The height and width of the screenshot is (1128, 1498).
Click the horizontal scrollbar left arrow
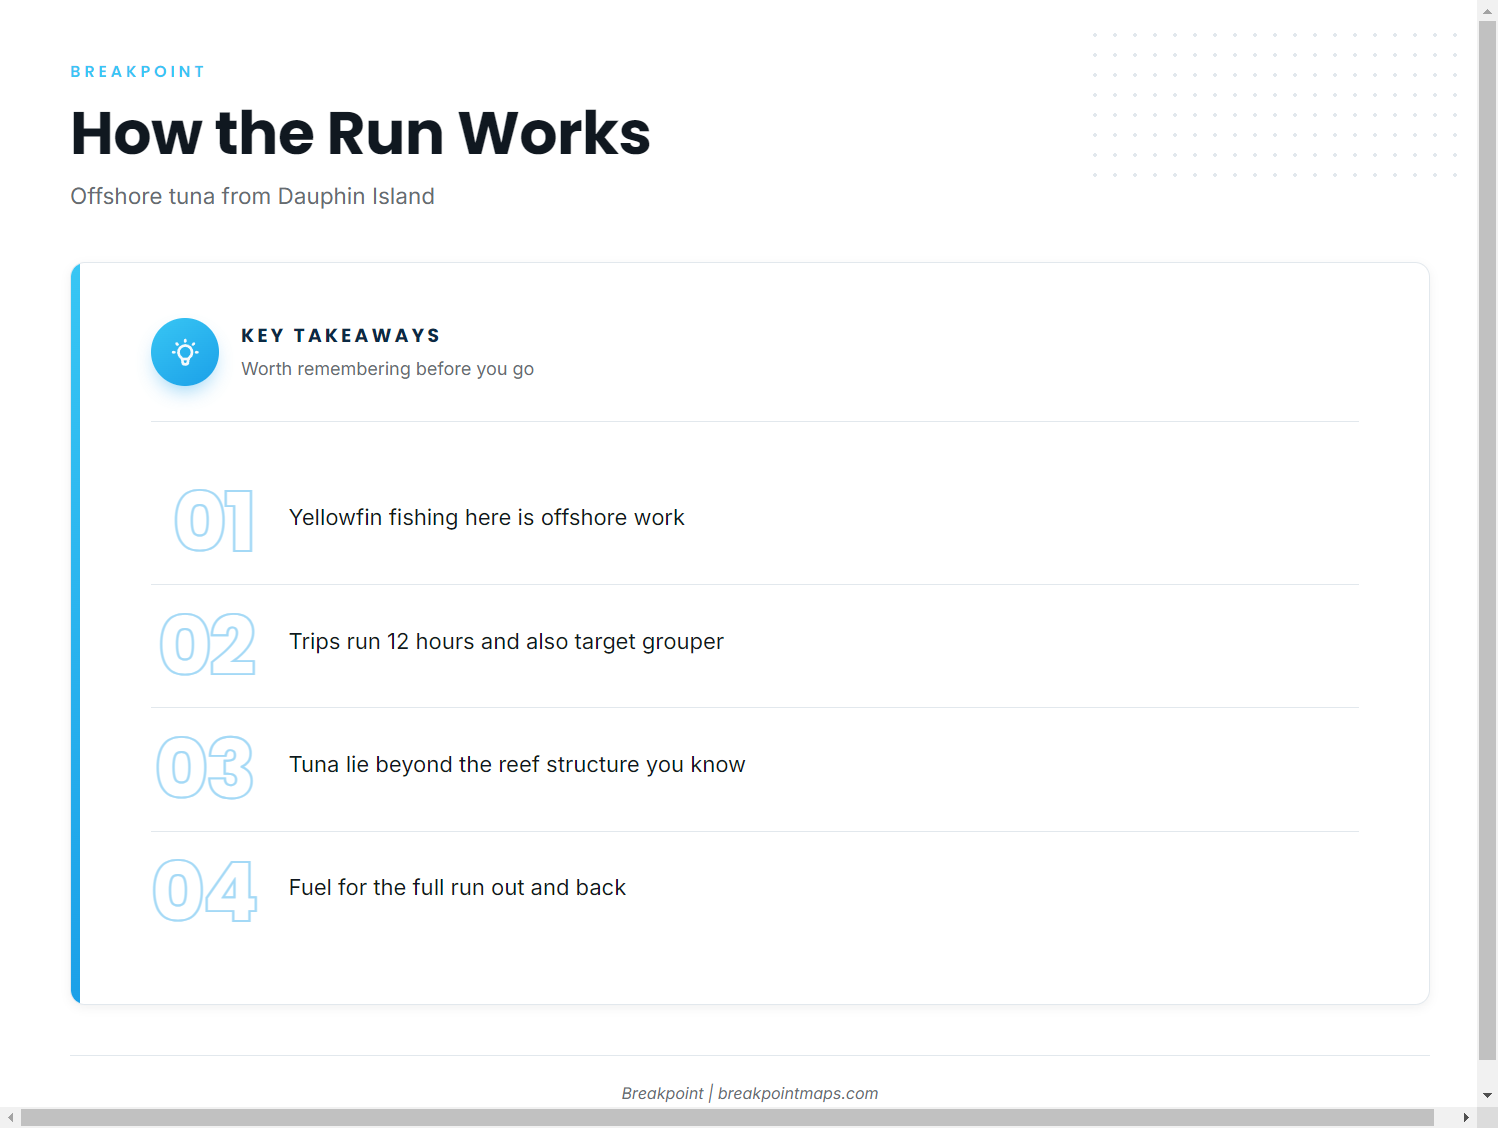pyautogui.click(x=10, y=1117)
